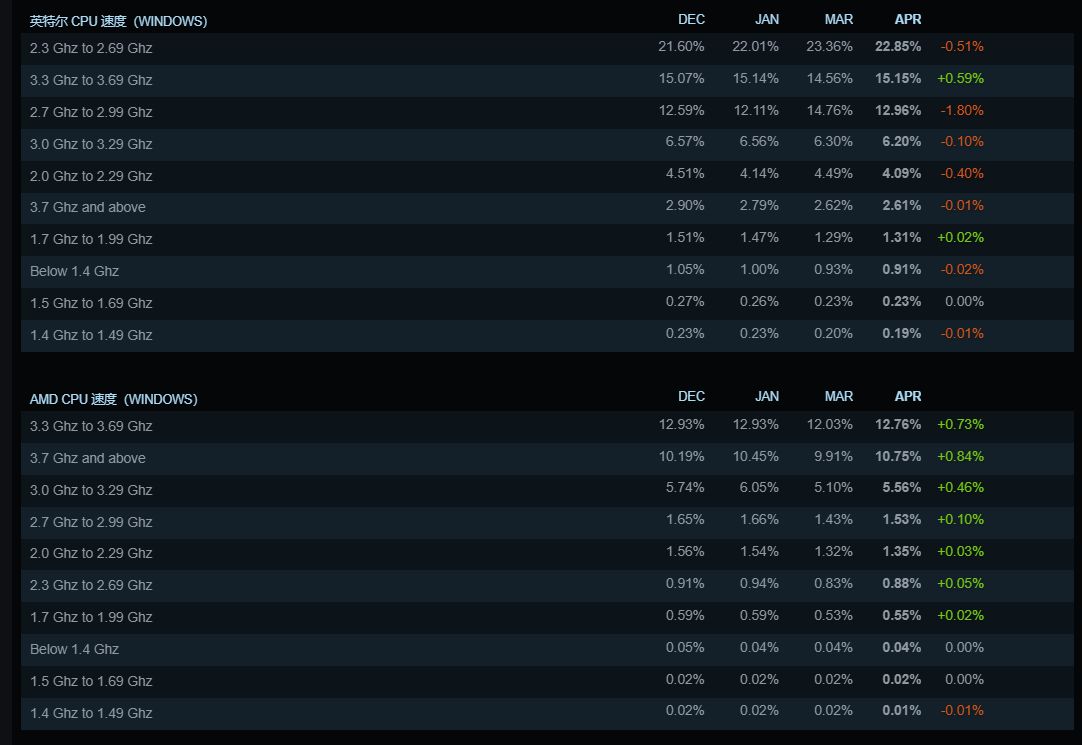Select Intel's 2.3 Ghz to 2.69 Ghz row
1082x745 pixels.
pyautogui.click(x=91, y=48)
